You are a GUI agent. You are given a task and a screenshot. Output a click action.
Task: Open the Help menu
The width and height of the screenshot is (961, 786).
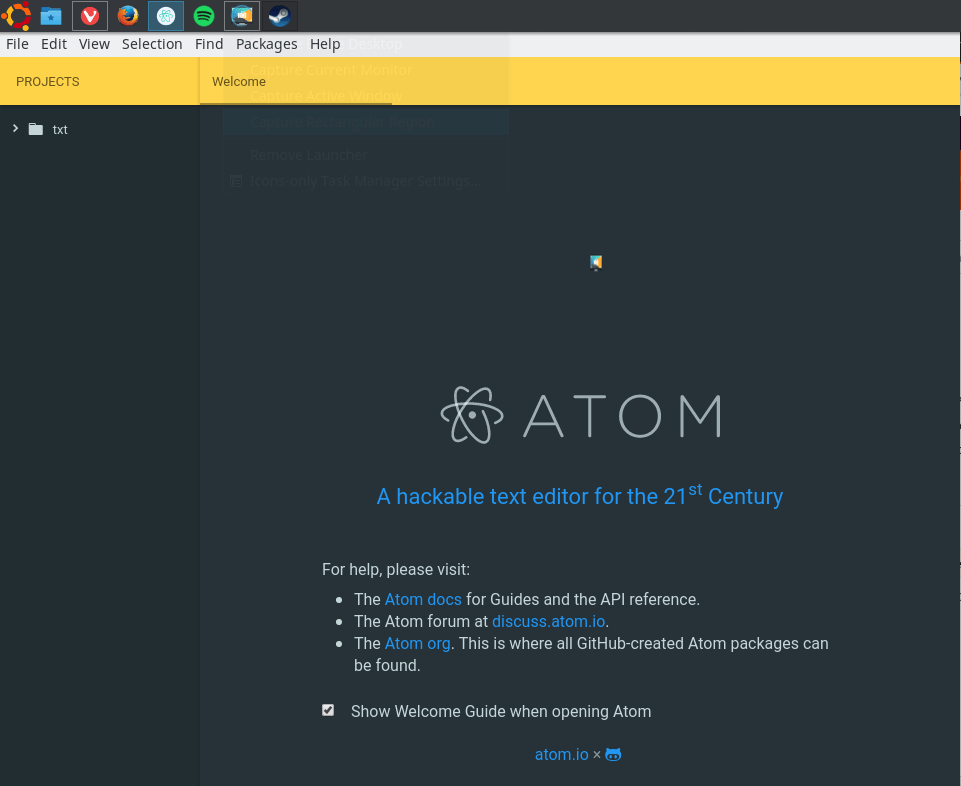[325, 44]
